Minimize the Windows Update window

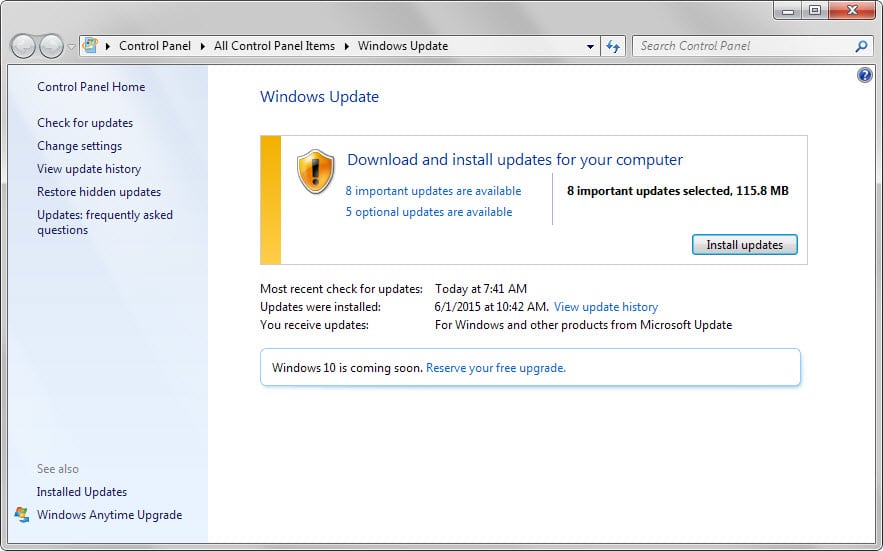tap(788, 11)
